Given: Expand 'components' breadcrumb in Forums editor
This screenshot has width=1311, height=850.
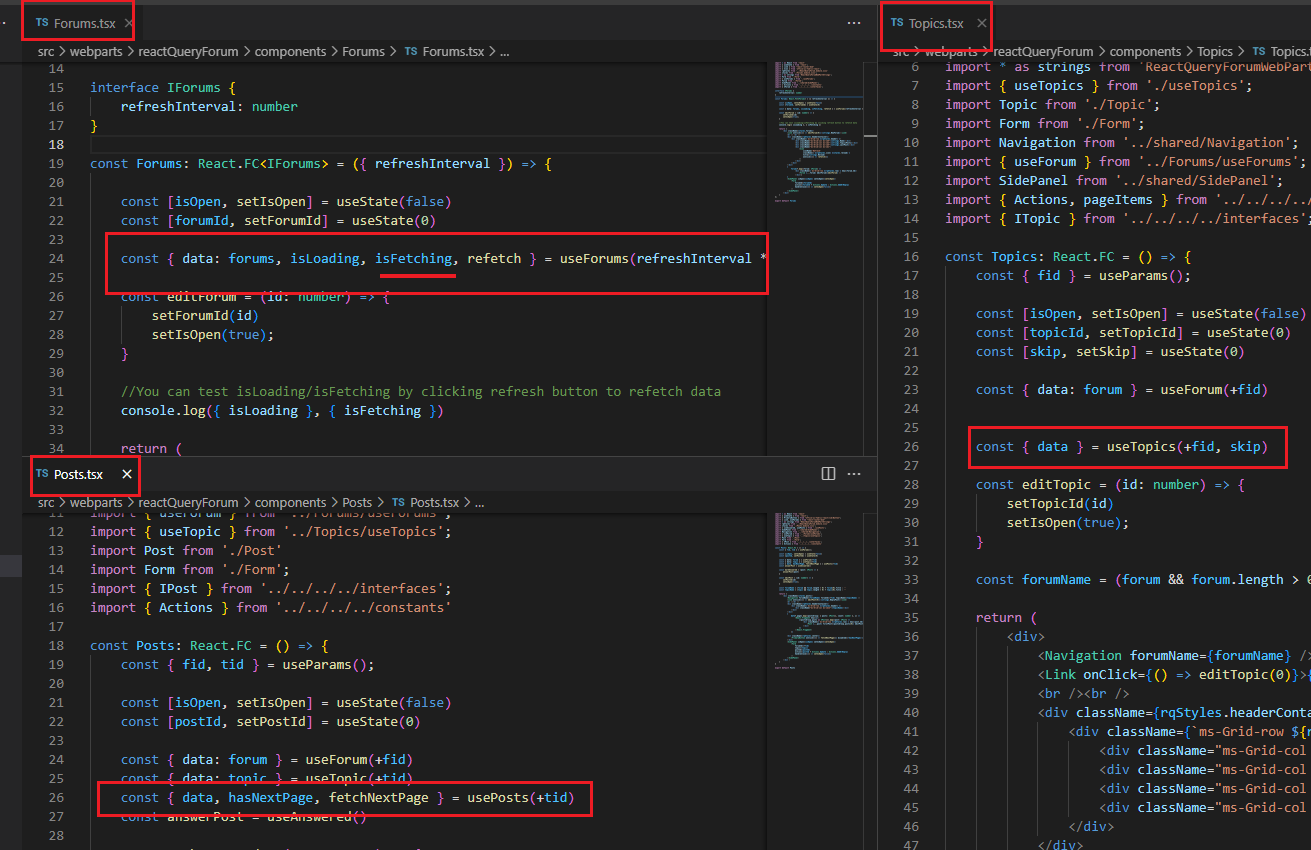Looking at the screenshot, I should point(290,51).
